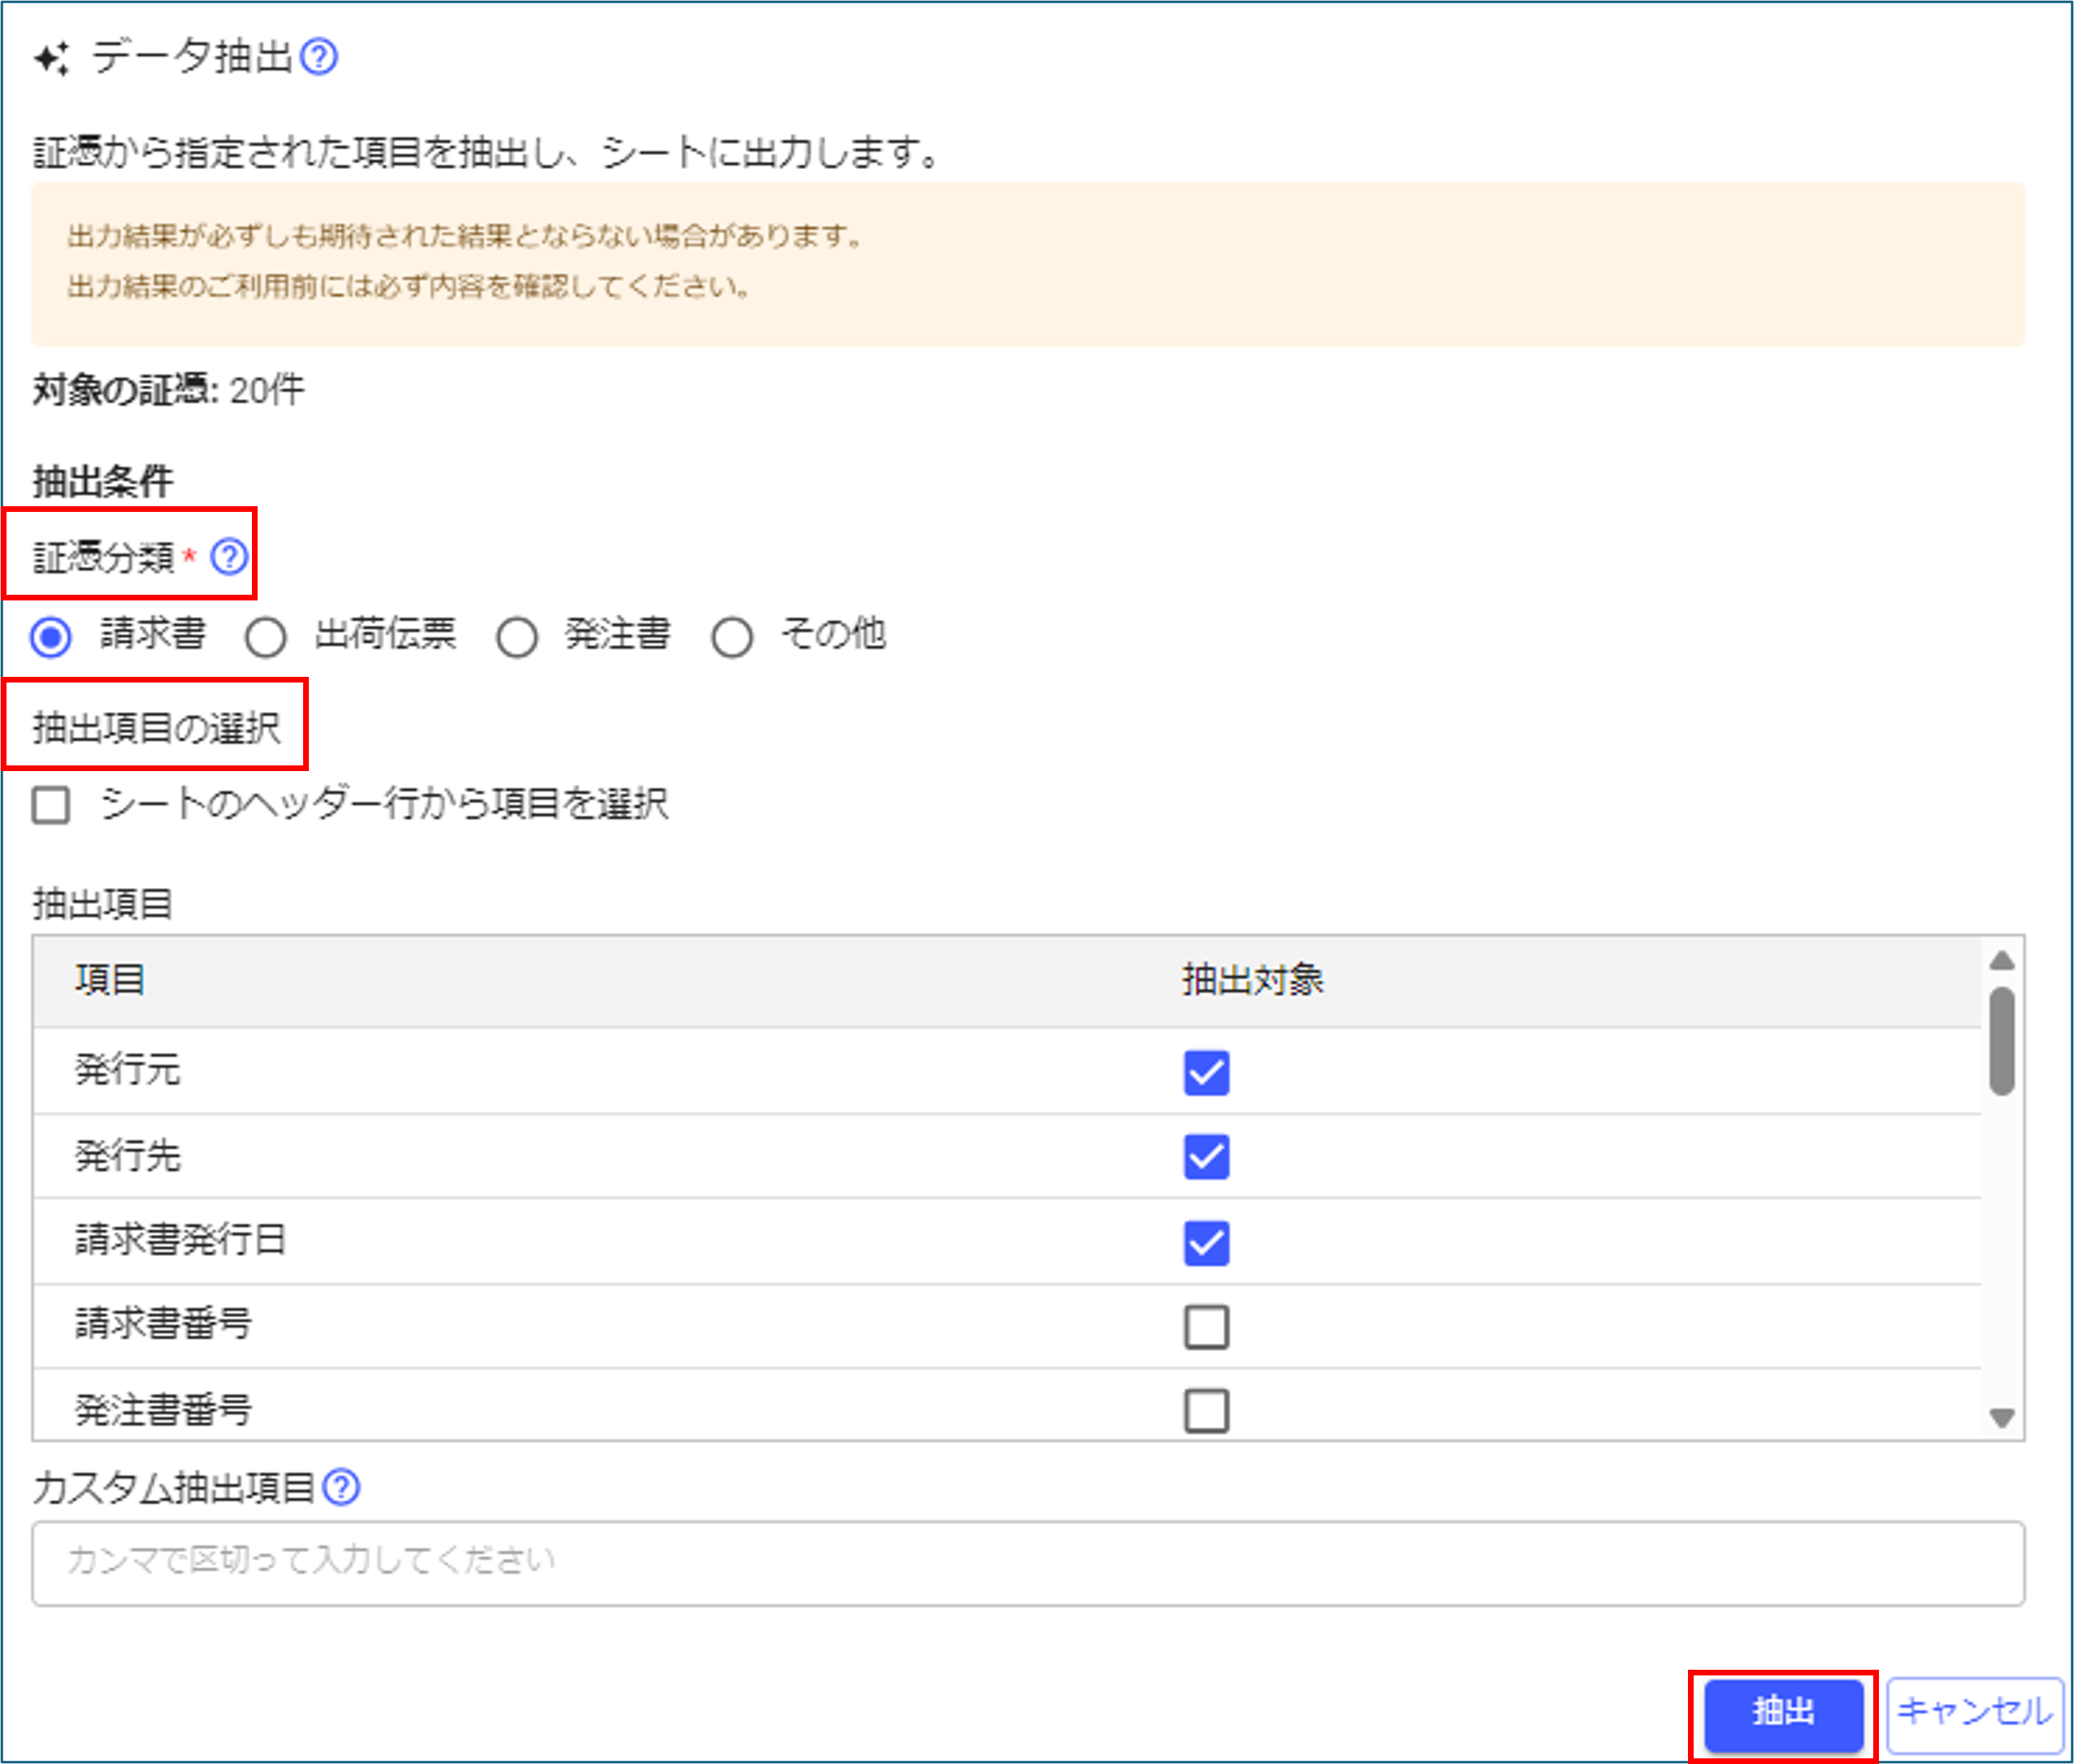Uncheck the 発行元 extraction checkbox
The height and width of the screenshot is (1764, 2074).
pyautogui.click(x=1206, y=1072)
